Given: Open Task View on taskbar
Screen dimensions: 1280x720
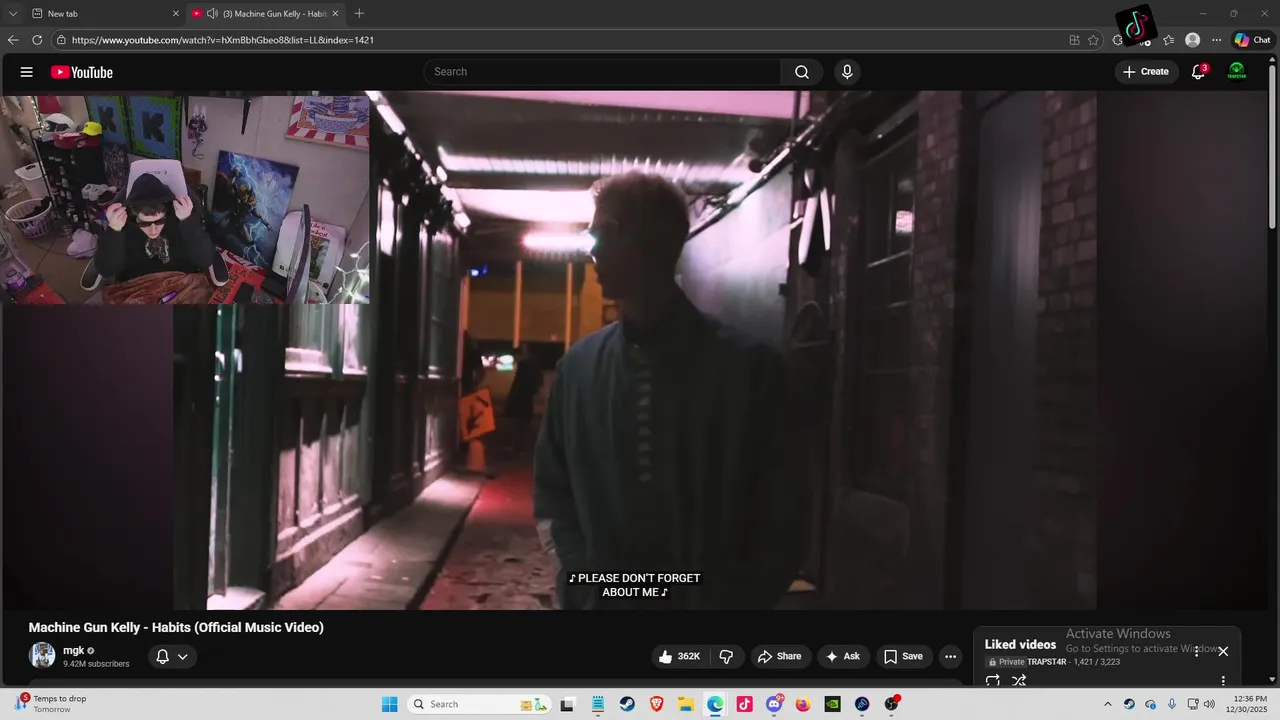Looking at the screenshot, I should 567,704.
